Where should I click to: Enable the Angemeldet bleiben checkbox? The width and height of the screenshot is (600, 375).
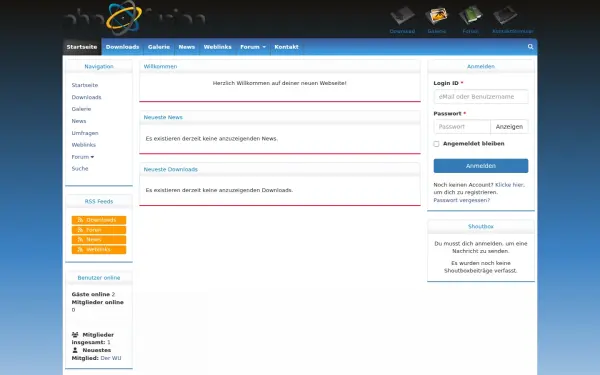point(436,144)
